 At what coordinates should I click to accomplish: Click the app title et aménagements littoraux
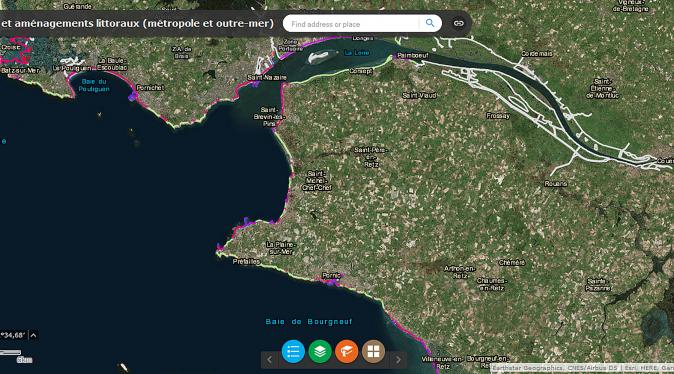137,23
